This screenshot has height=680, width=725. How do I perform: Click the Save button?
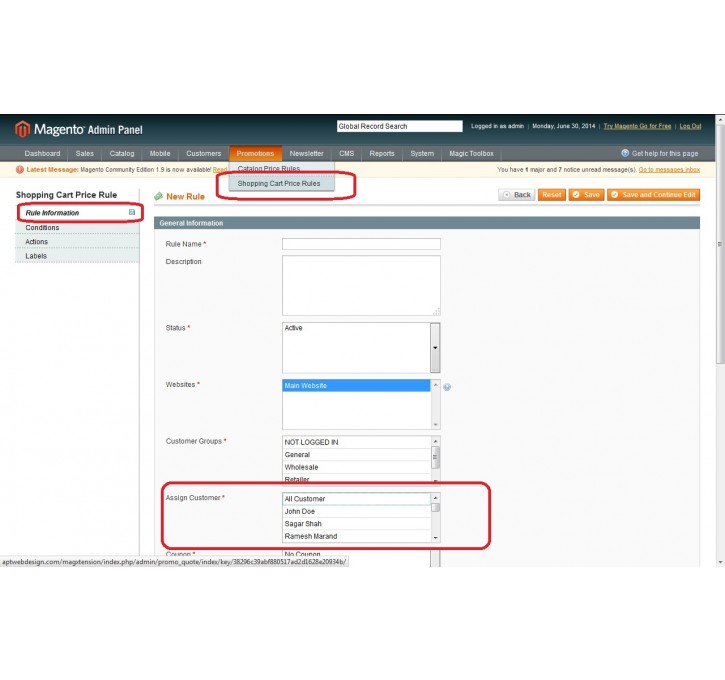(x=586, y=195)
